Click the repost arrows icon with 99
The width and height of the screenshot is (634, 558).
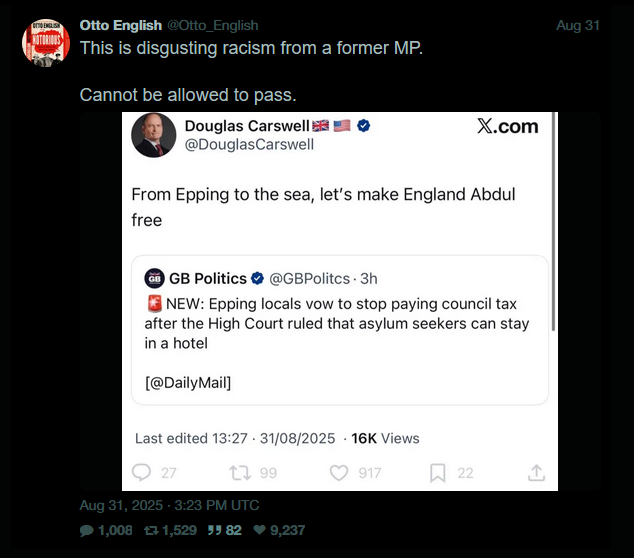[x=241, y=472]
